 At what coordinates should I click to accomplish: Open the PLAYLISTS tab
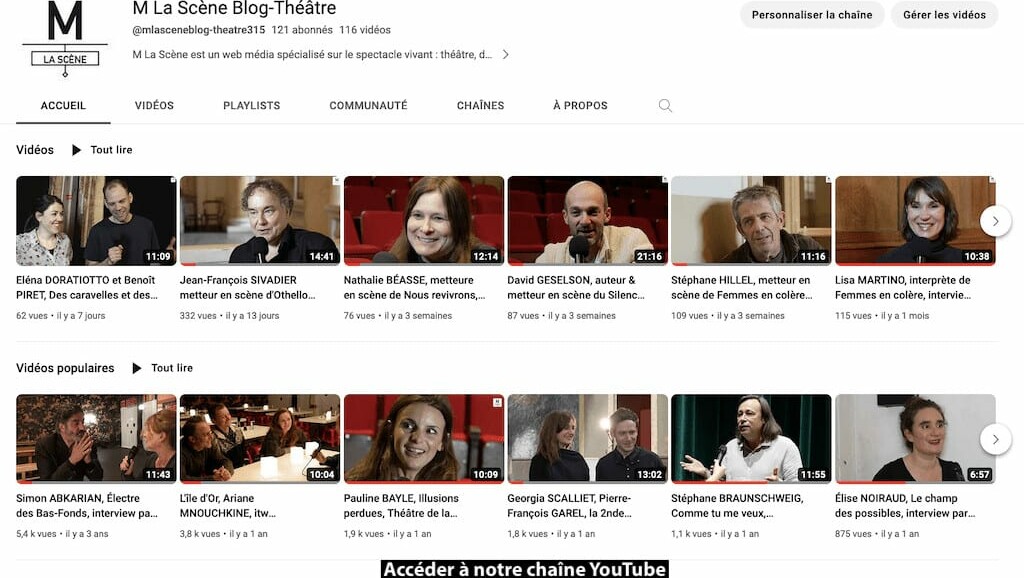pyautogui.click(x=251, y=106)
